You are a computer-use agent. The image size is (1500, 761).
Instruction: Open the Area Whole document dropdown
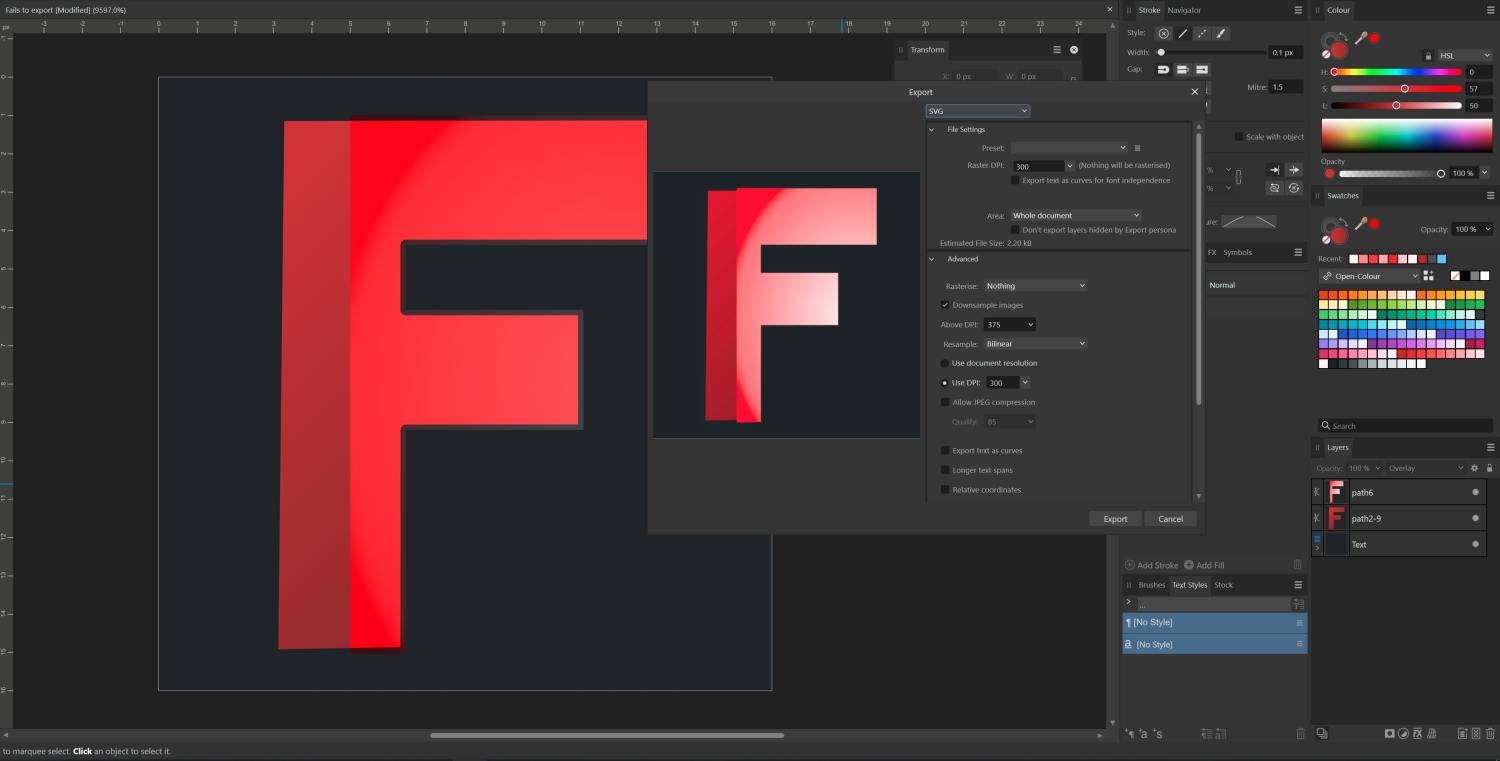pos(1075,216)
